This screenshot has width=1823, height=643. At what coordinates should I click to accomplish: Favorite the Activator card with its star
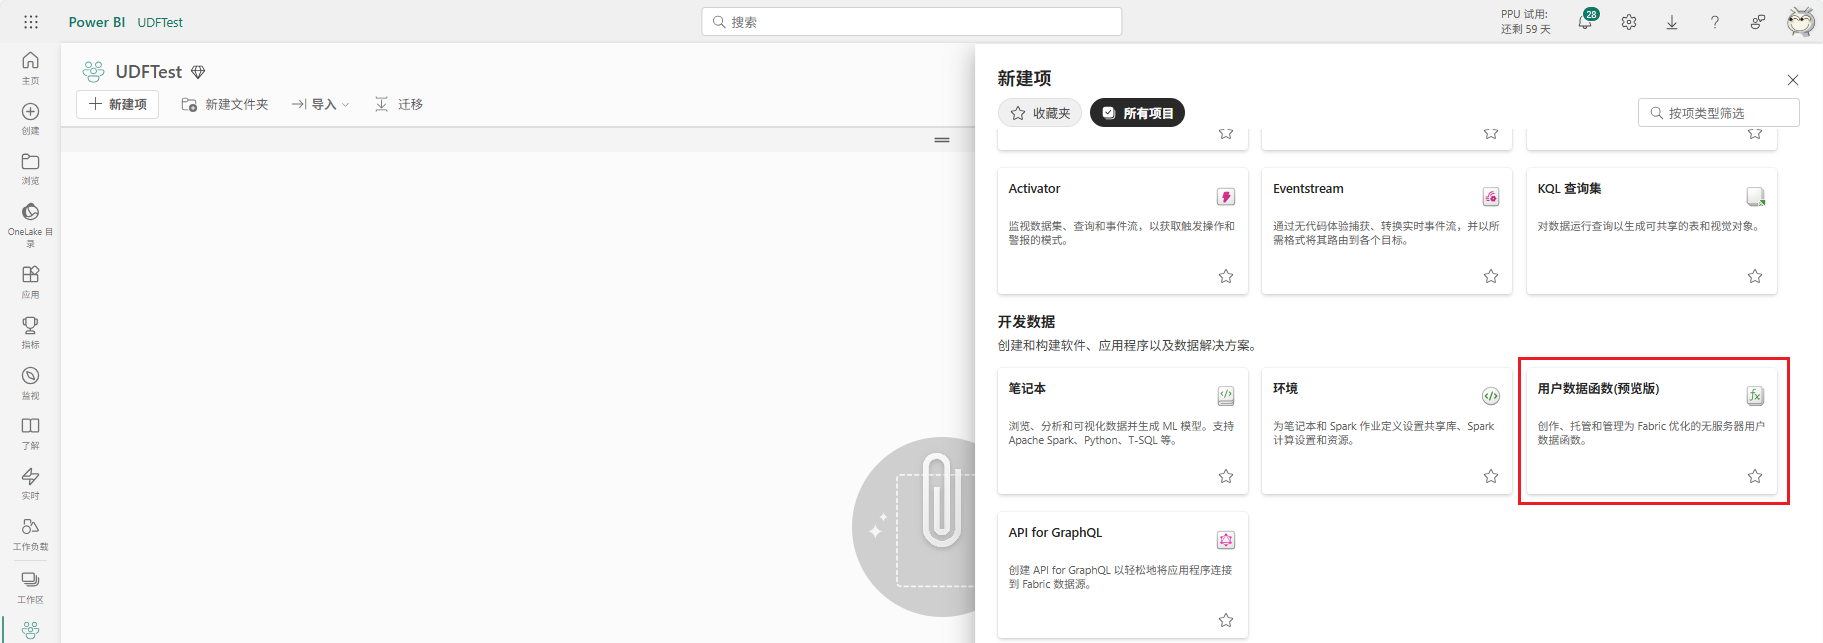[1226, 276]
